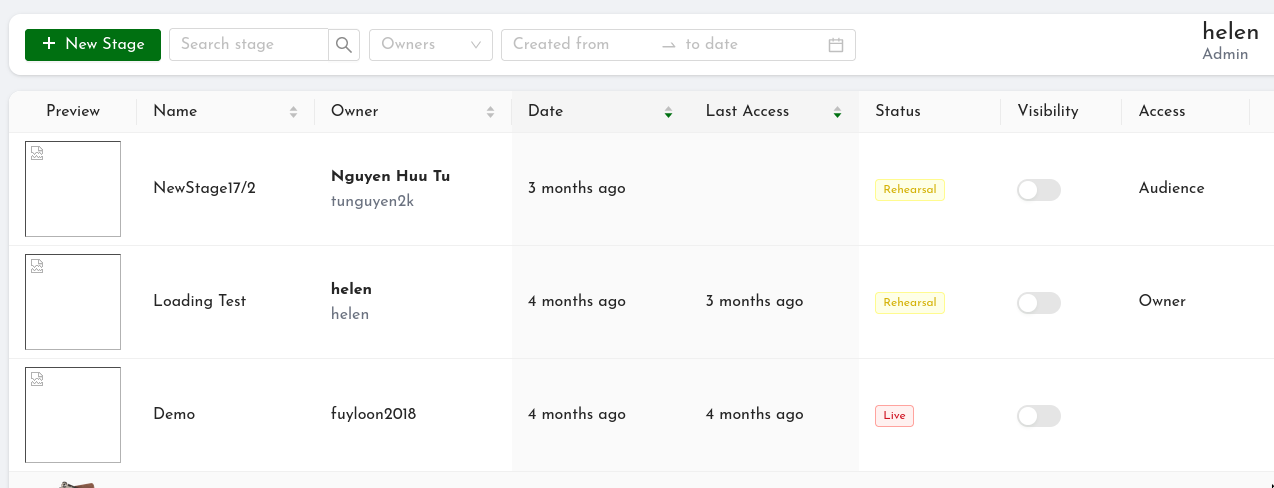1274x488 pixels.
Task: Open the NewStage17/2 preview thumbnail
Action: (x=73, y=189)
